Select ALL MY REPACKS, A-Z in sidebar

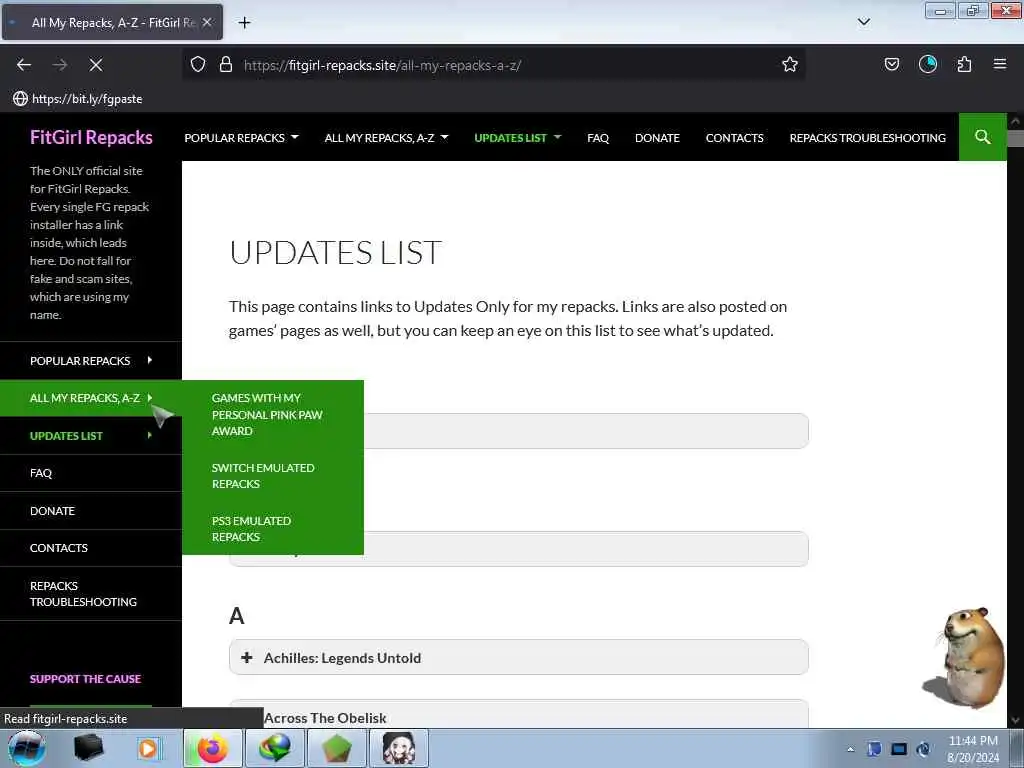point(85,398)
